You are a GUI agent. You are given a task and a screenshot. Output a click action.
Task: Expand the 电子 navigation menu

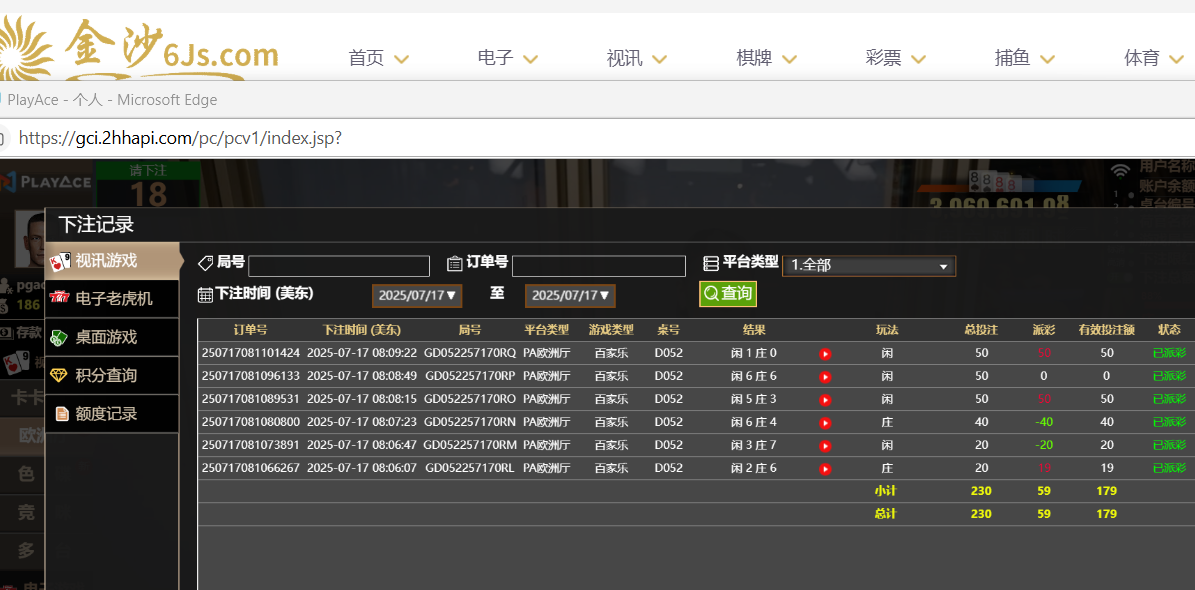pyautogui.click(x=507, y=58)
